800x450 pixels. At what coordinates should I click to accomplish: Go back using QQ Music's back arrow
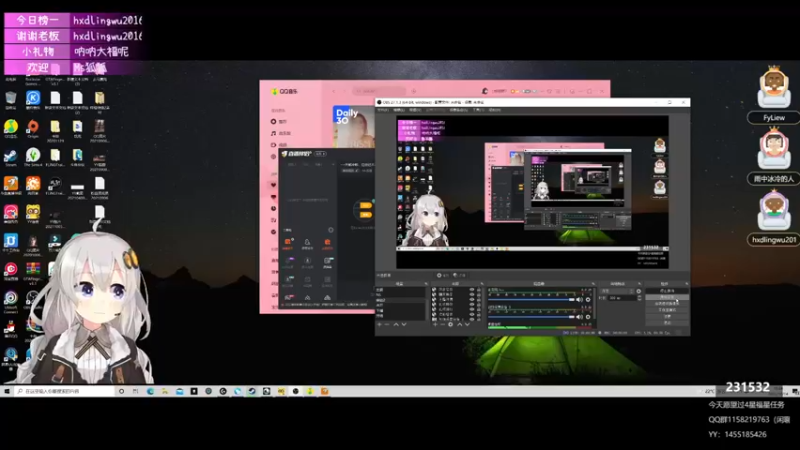(x=334, y=91)
